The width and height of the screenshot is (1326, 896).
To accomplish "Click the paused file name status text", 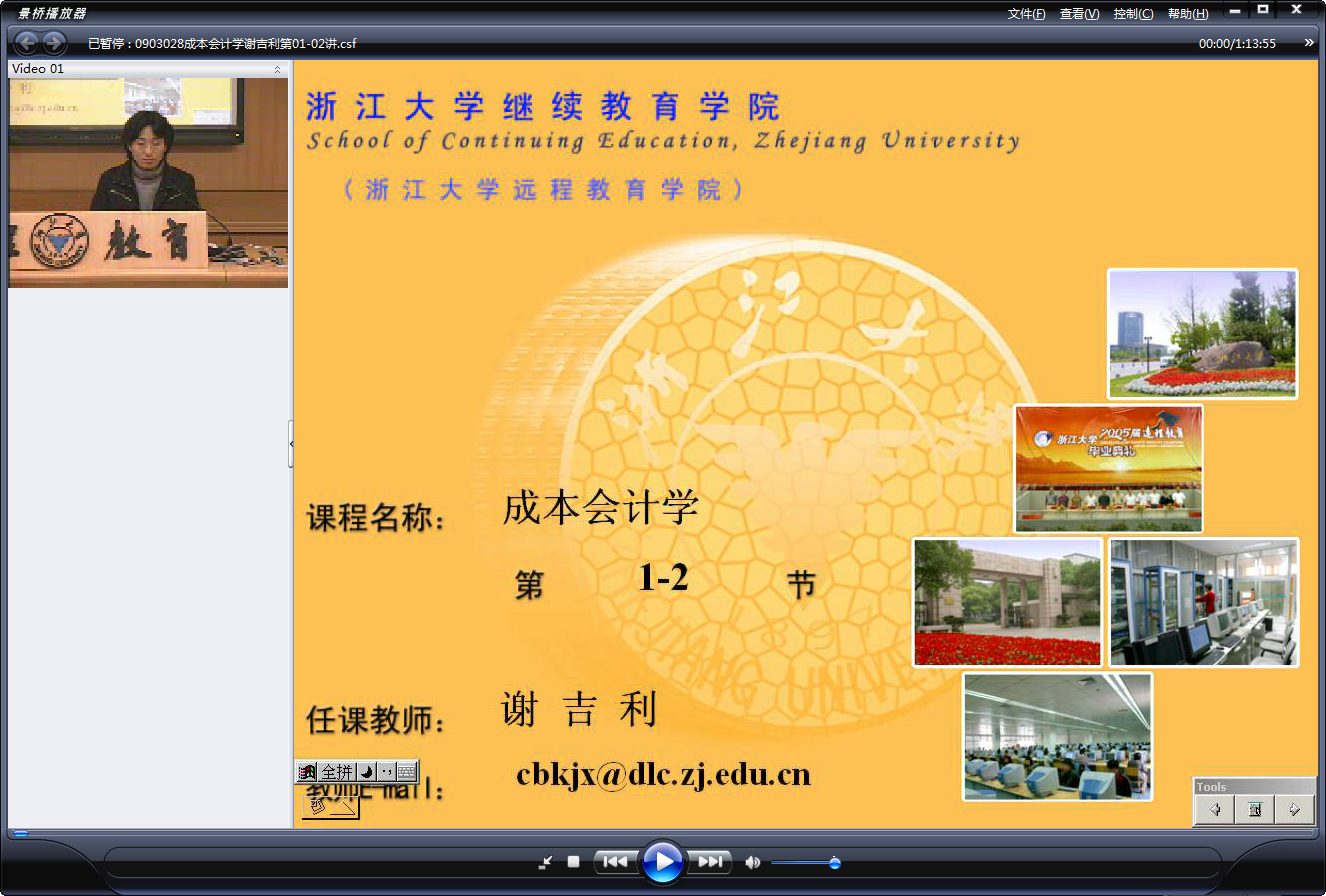I will (x=222, y=43).
